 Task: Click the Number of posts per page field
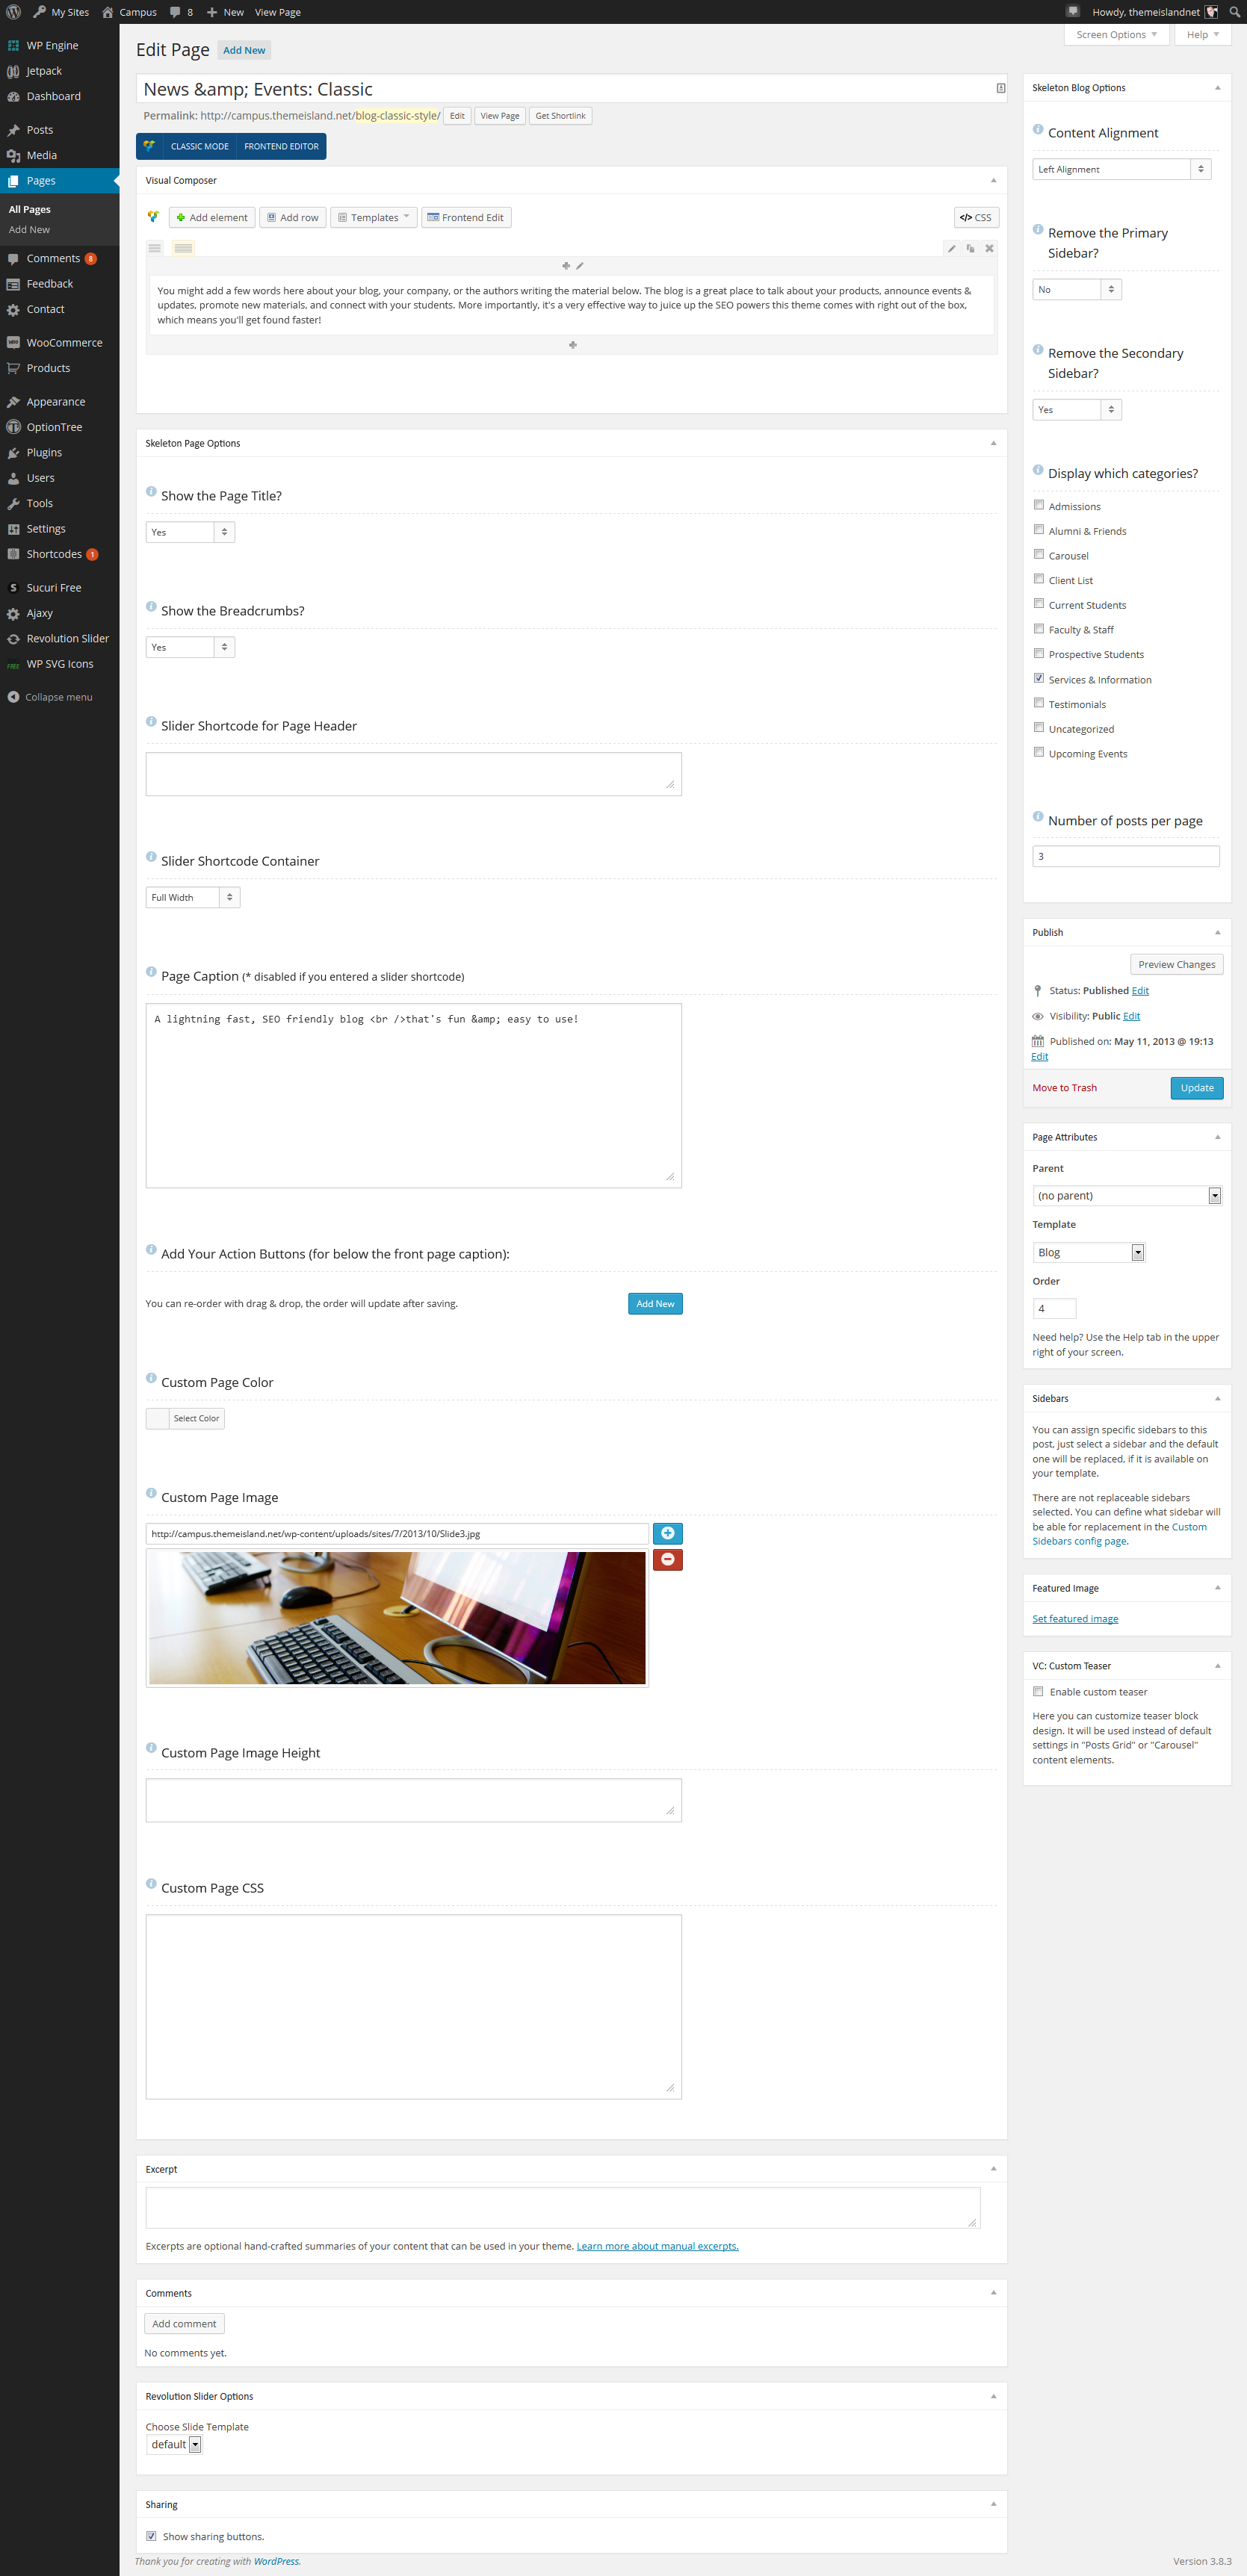click(1125, 856)
